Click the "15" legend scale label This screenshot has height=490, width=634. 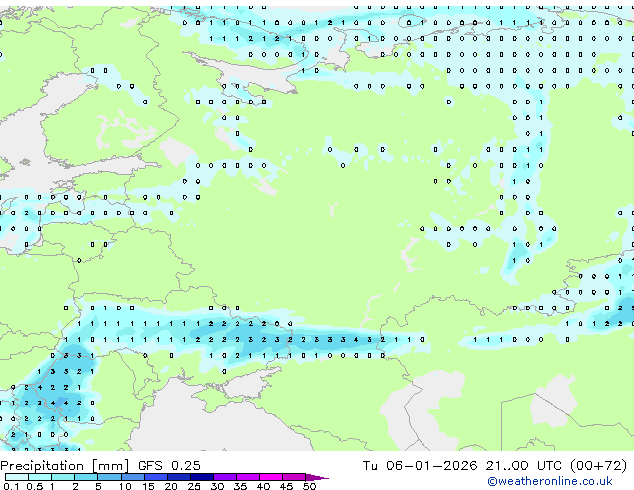148,486
